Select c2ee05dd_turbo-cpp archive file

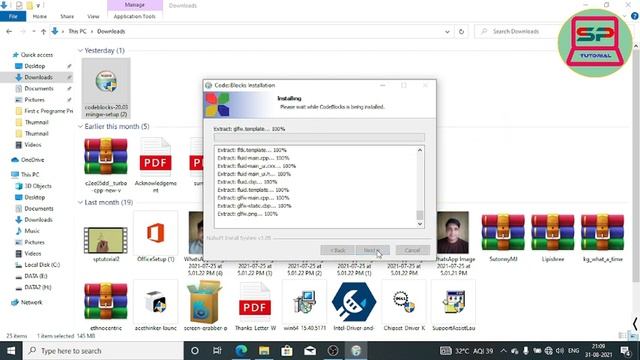click(x=106, y=165)
